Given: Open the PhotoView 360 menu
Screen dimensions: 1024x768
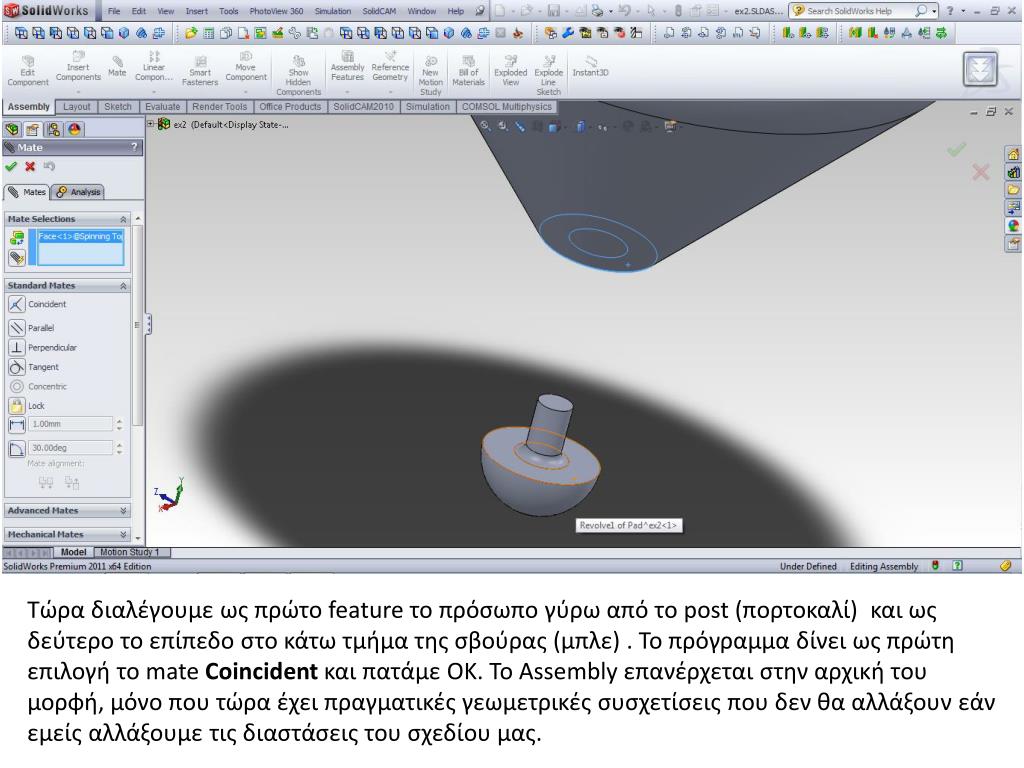Looking at the screenshot, I should point(276,11).
